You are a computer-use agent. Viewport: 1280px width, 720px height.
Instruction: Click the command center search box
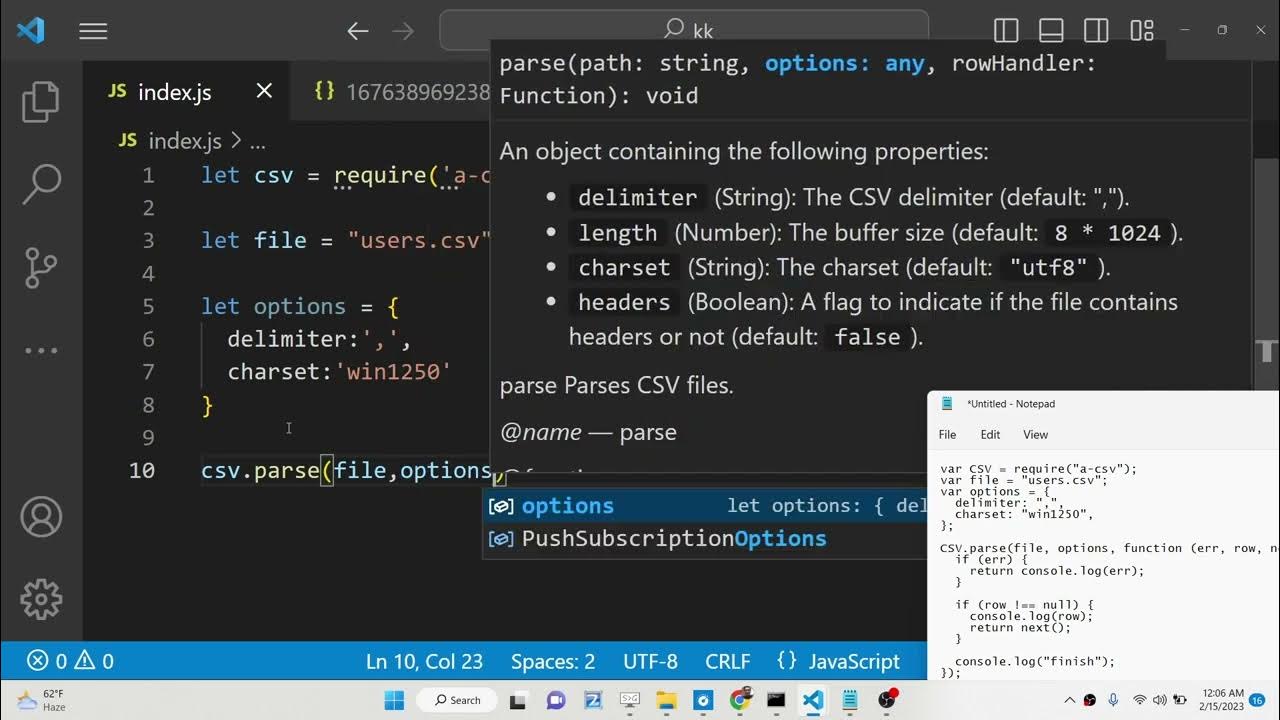pos(686,31)
